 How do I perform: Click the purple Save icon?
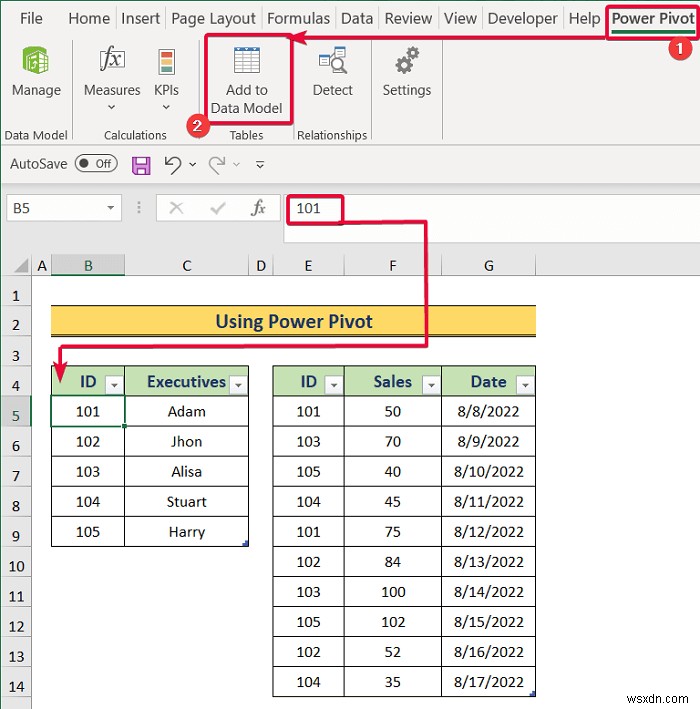tap(141, 165)
